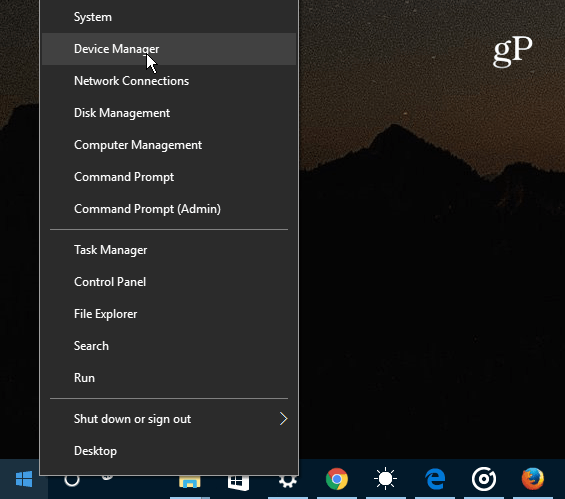
Task: Open Network Connections
Action: point(169,81)
